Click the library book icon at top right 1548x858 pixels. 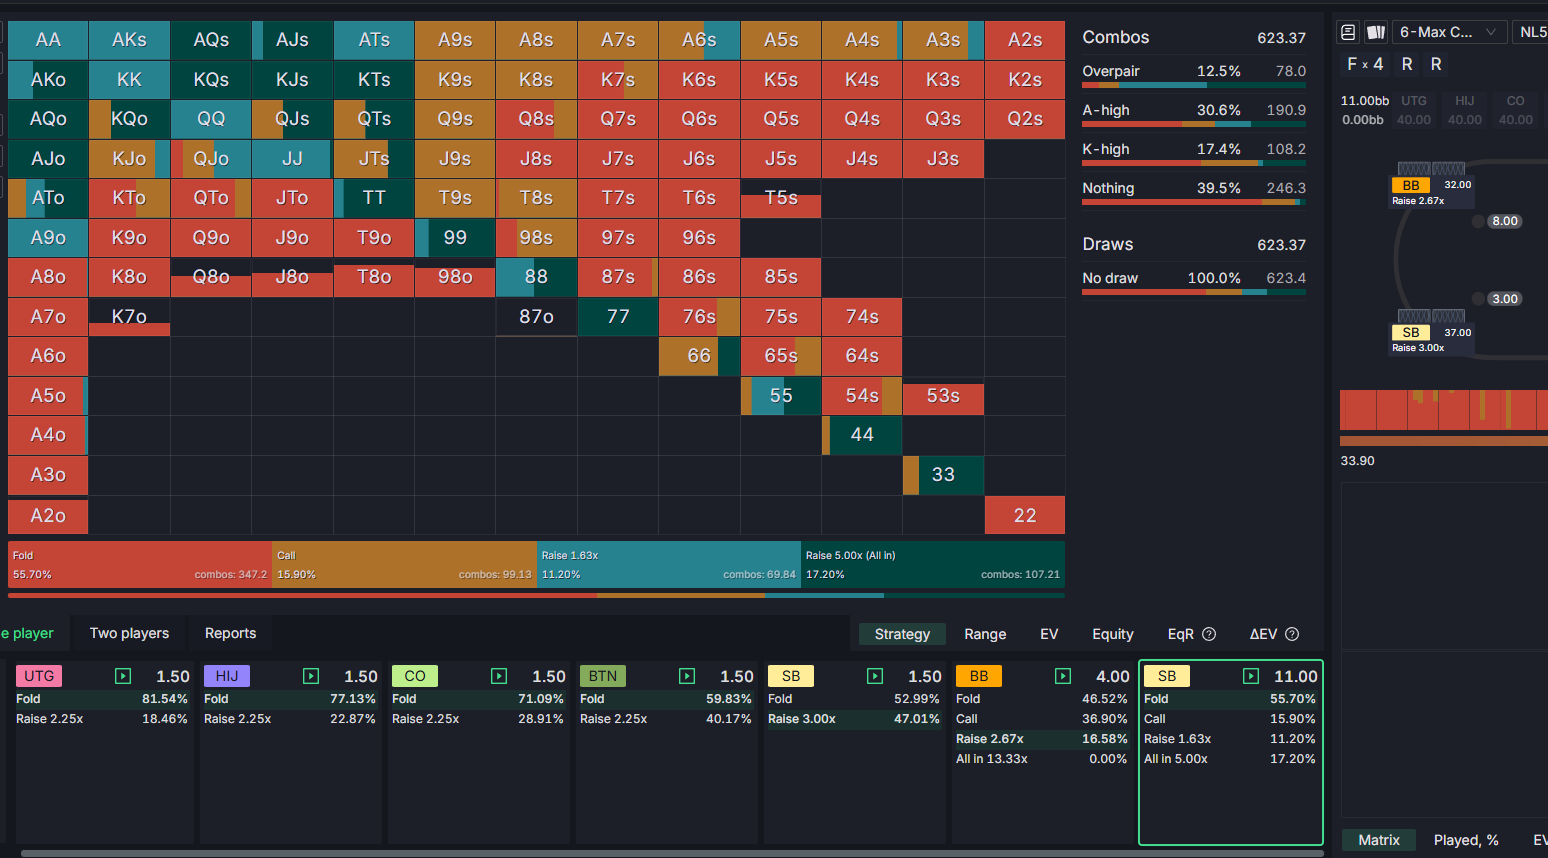point(1348,32)
